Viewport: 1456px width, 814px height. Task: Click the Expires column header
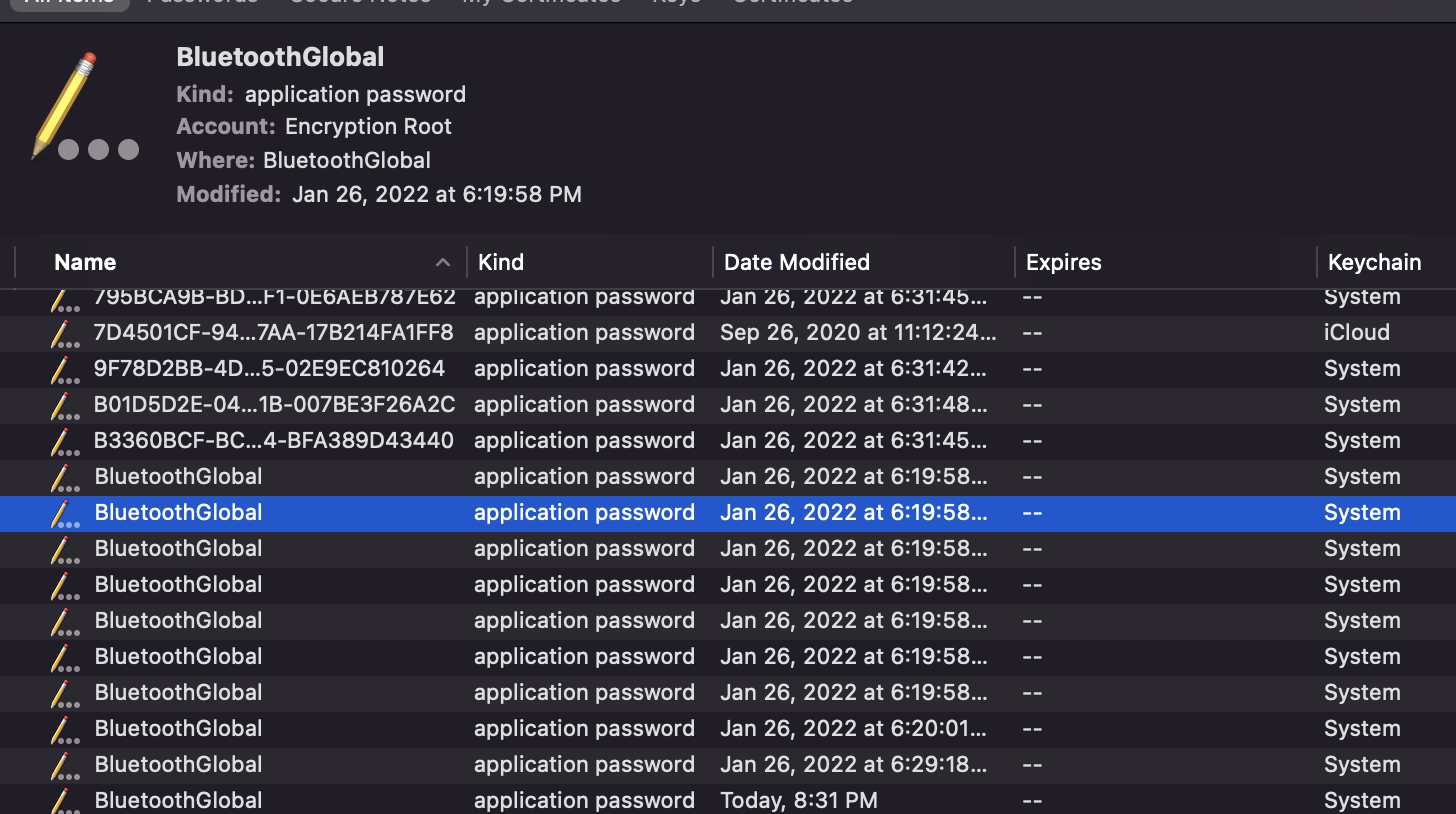[x=1064, y=263]
